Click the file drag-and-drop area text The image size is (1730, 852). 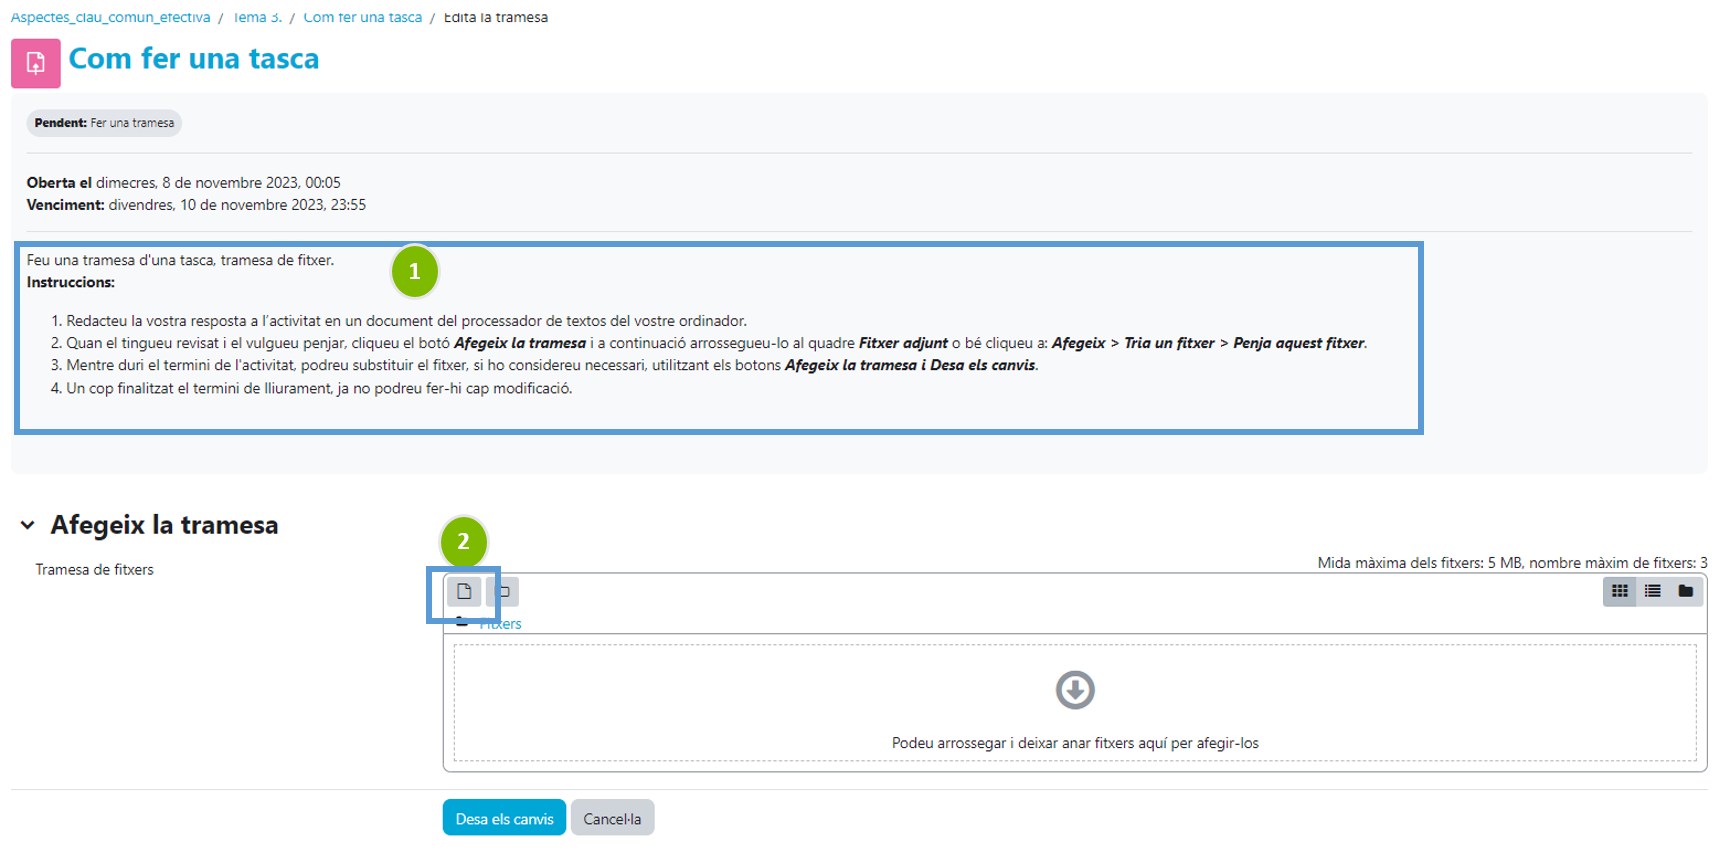click(1075, 743)
